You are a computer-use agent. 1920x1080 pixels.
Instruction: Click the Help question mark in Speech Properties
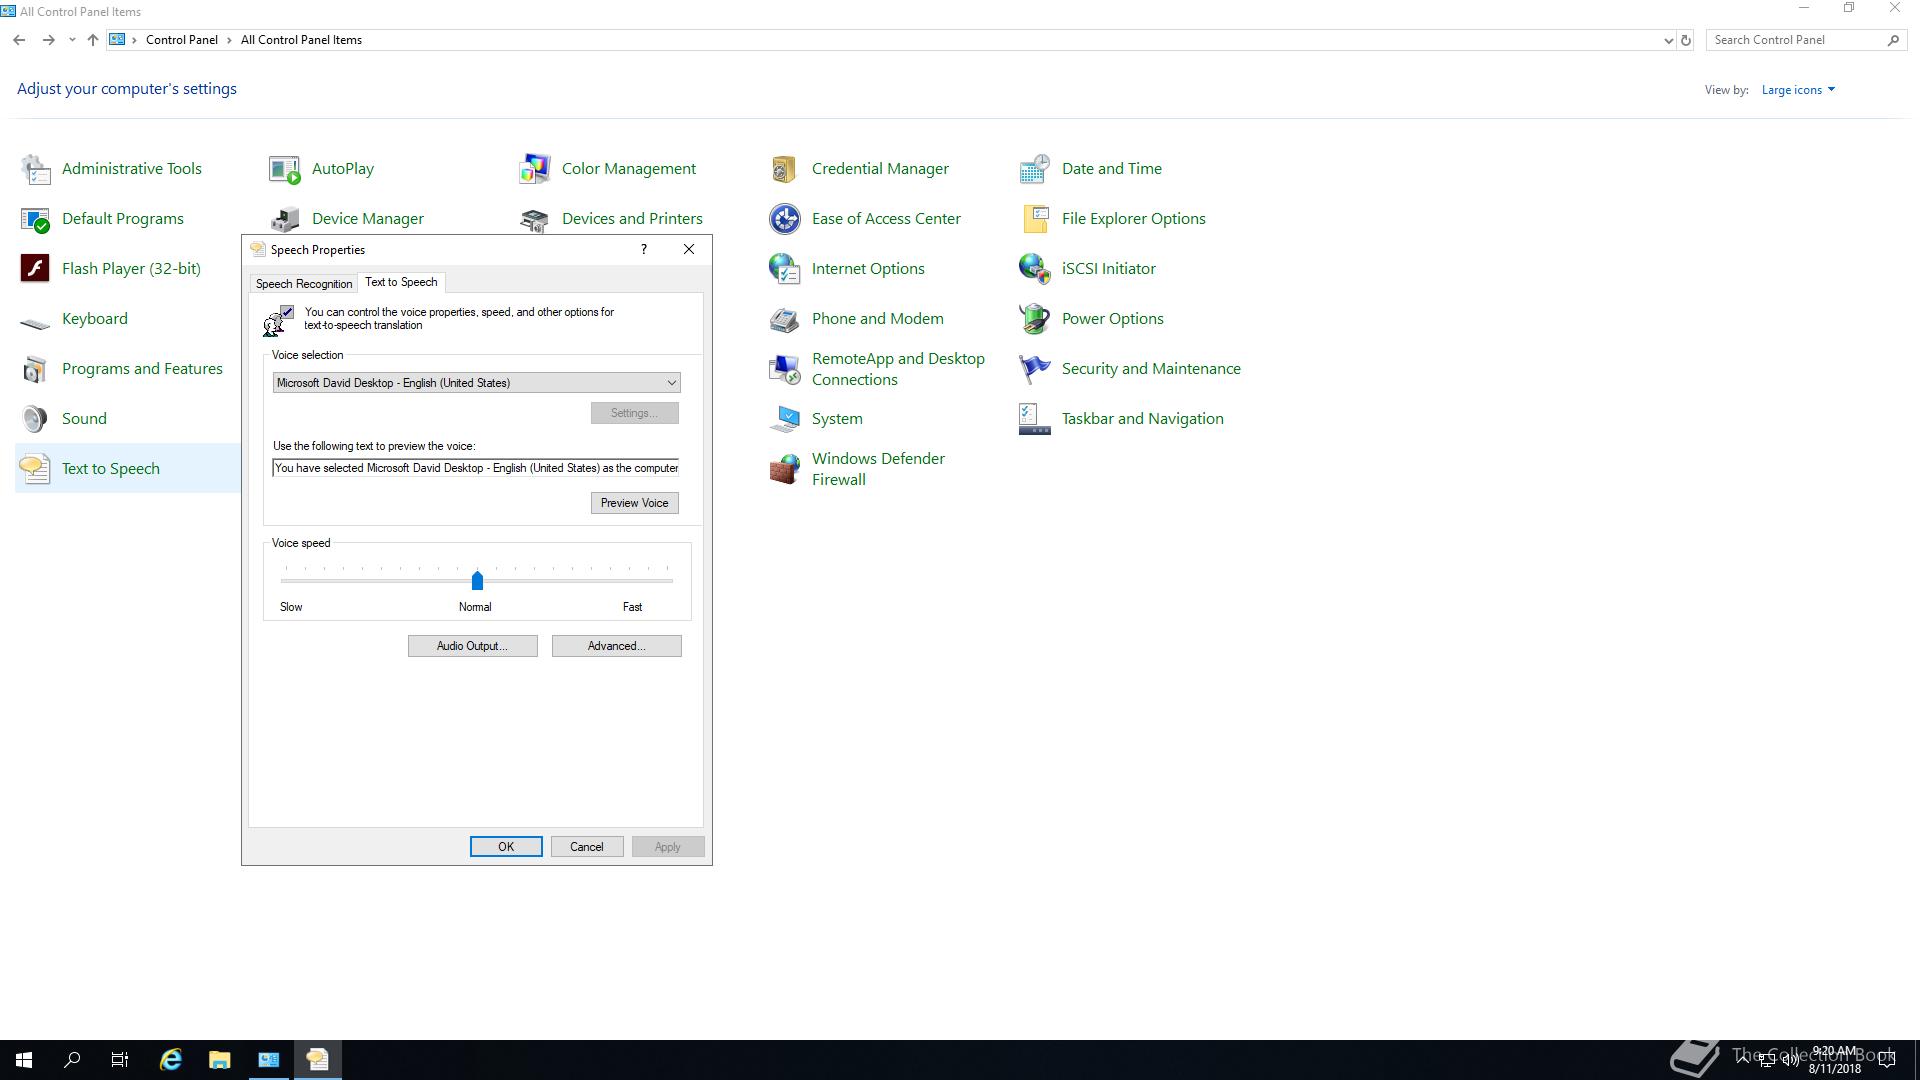(x=644, y=249)
